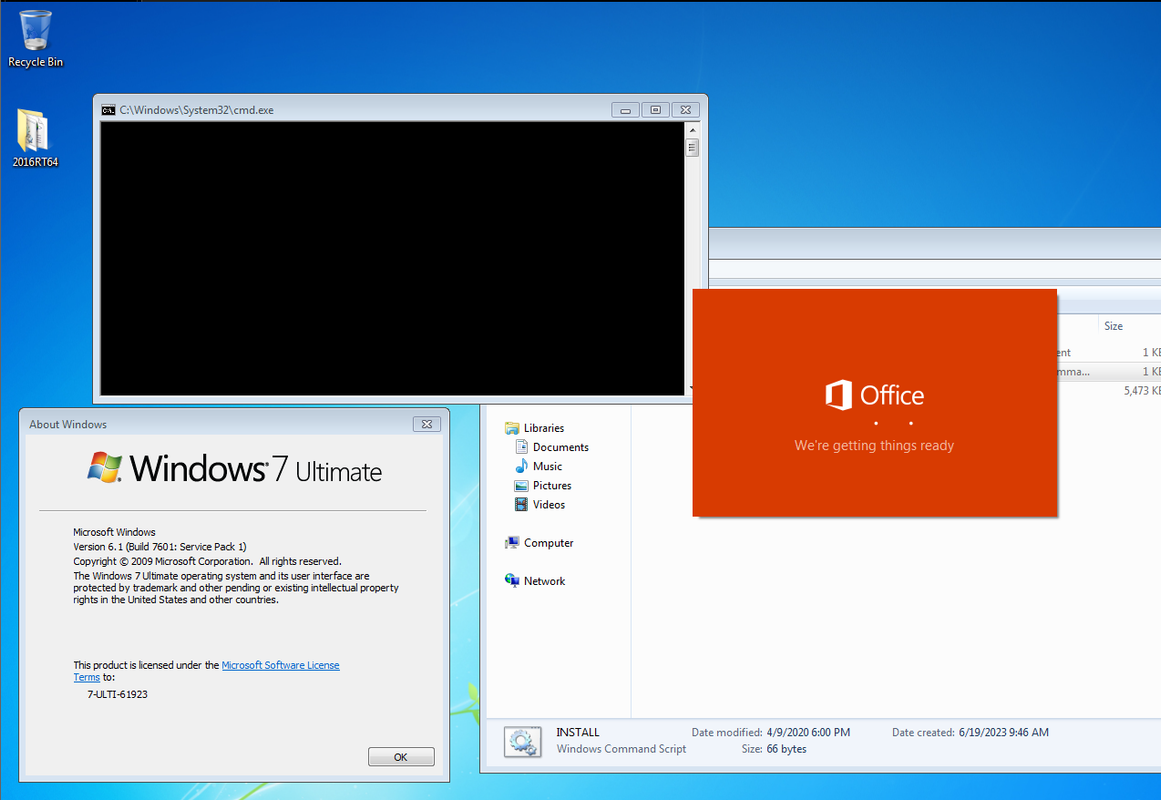This screenshot has height=800, width=1161.
Task: Click the cmd.exe title bar icon
Action: tap(108, 110)
